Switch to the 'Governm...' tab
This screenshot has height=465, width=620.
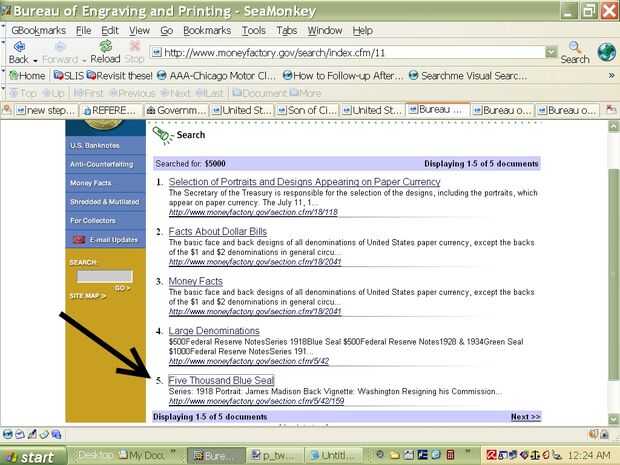176,110
